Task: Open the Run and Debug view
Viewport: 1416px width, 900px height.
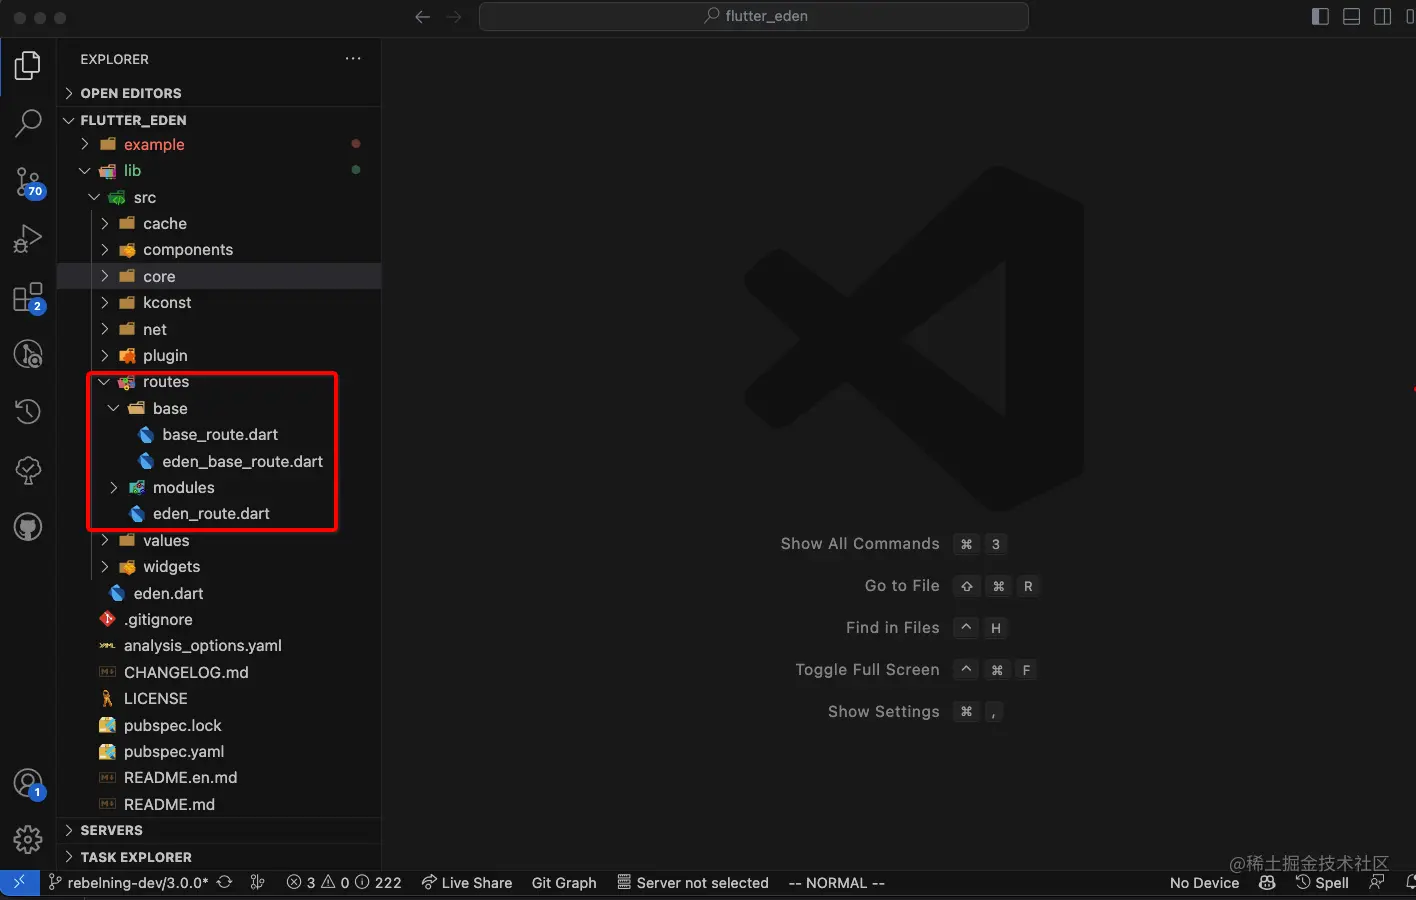Action: pyautogui.click(x=28, y=239)
